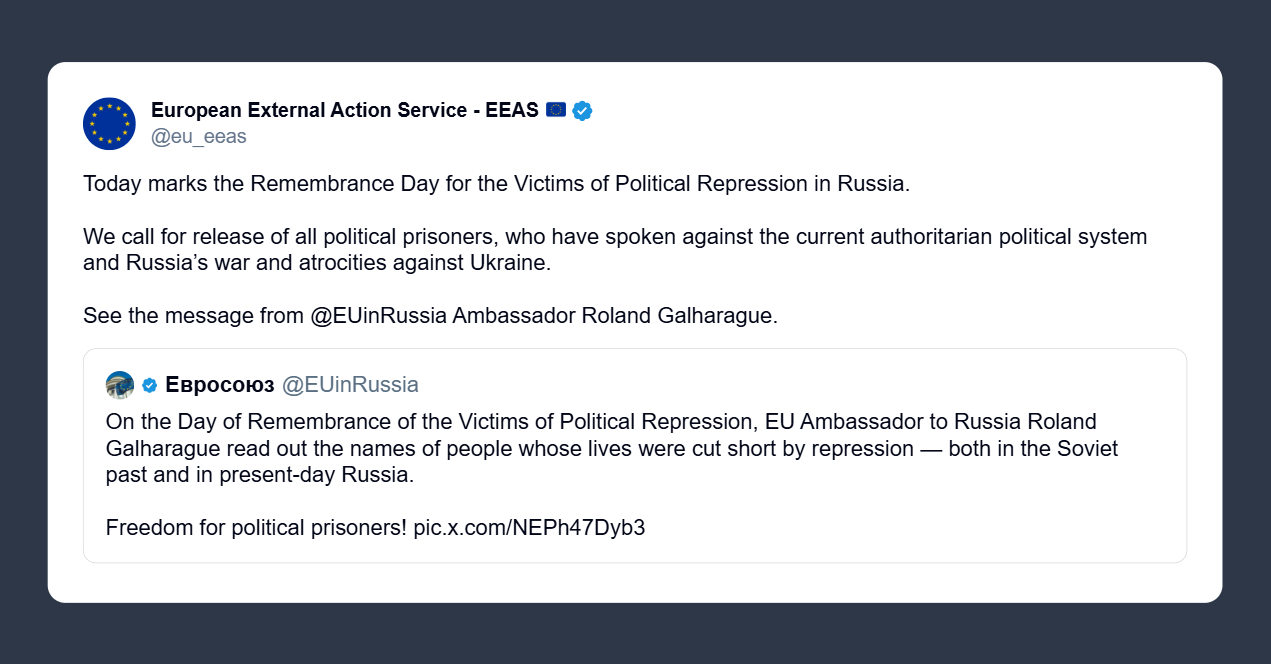The image size is (1271, 664).
Task: Click the EU flag emoji beside EEAS name
Action: [556, 110]
